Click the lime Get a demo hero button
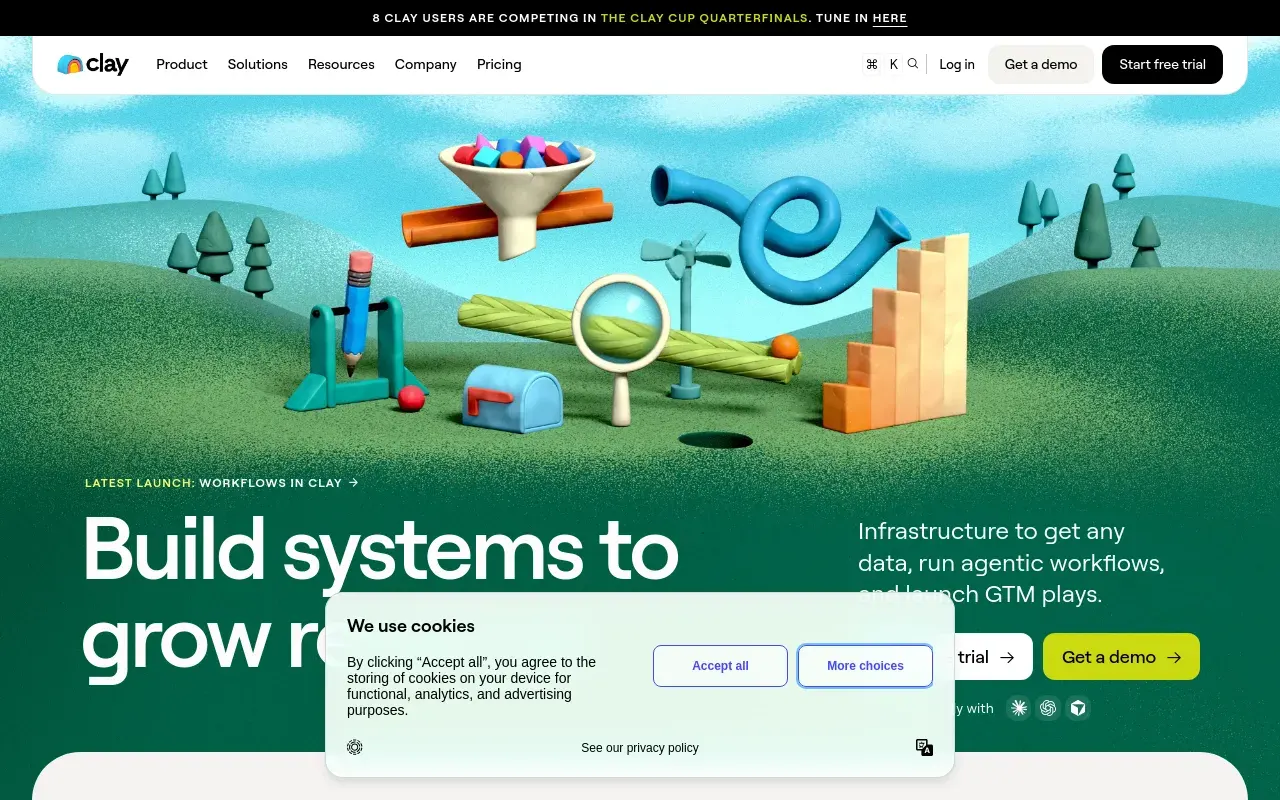The image size is (1280, 800). (1121, 657)
